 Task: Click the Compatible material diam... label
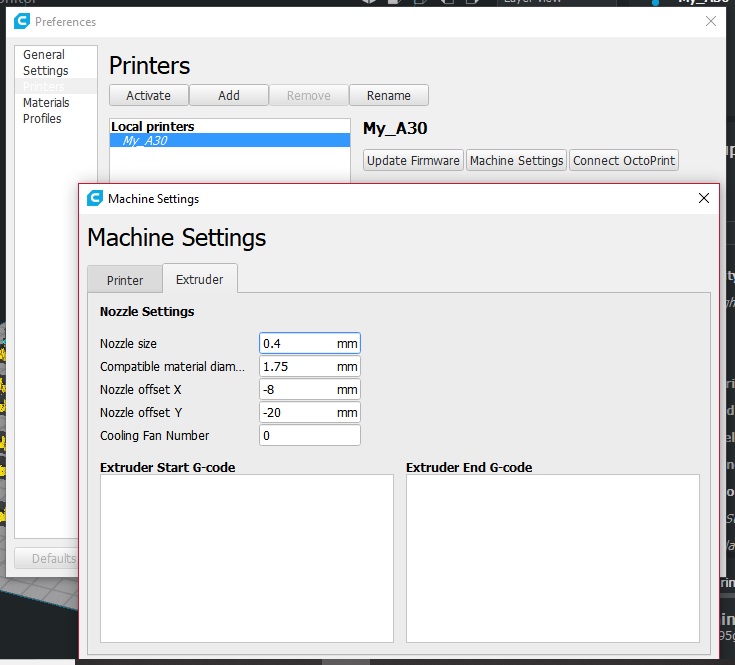pos(172,366)
